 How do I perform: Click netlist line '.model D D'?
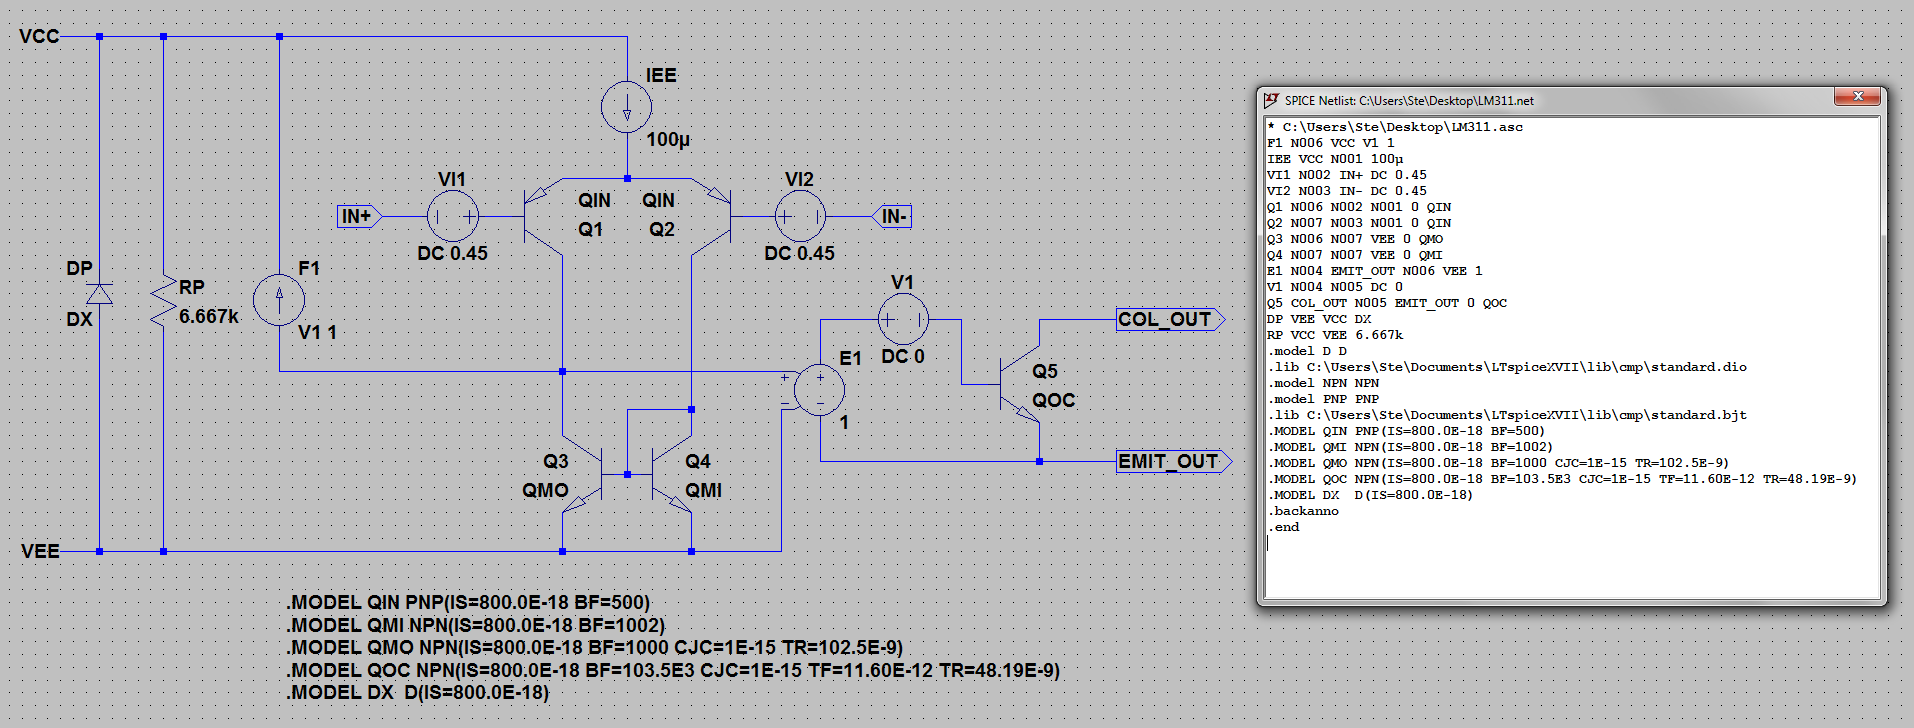[x=1308, y=351]
